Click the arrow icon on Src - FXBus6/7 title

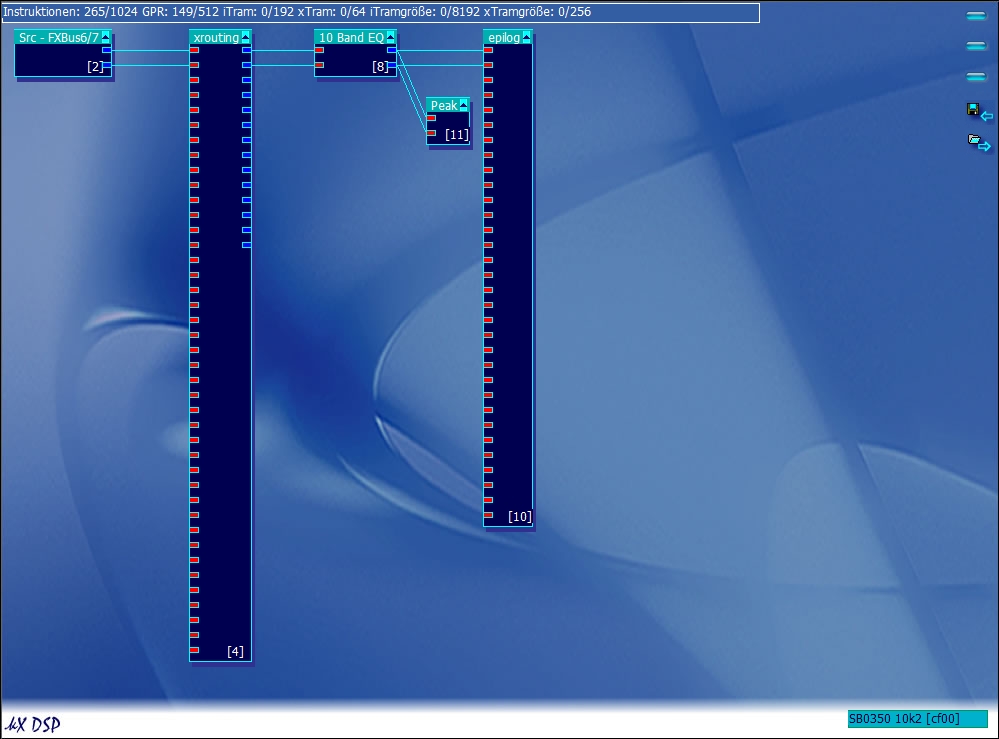(x=106, y=38)
